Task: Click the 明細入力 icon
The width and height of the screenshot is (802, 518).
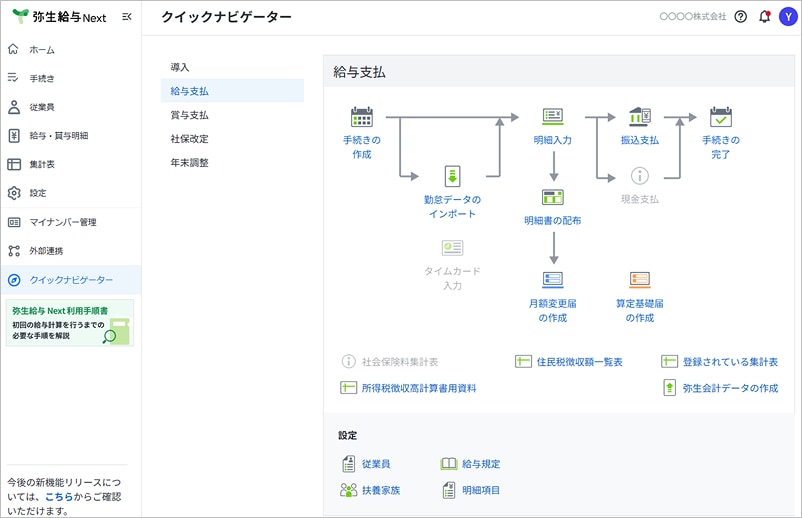Action: click(x=553, y=117)
